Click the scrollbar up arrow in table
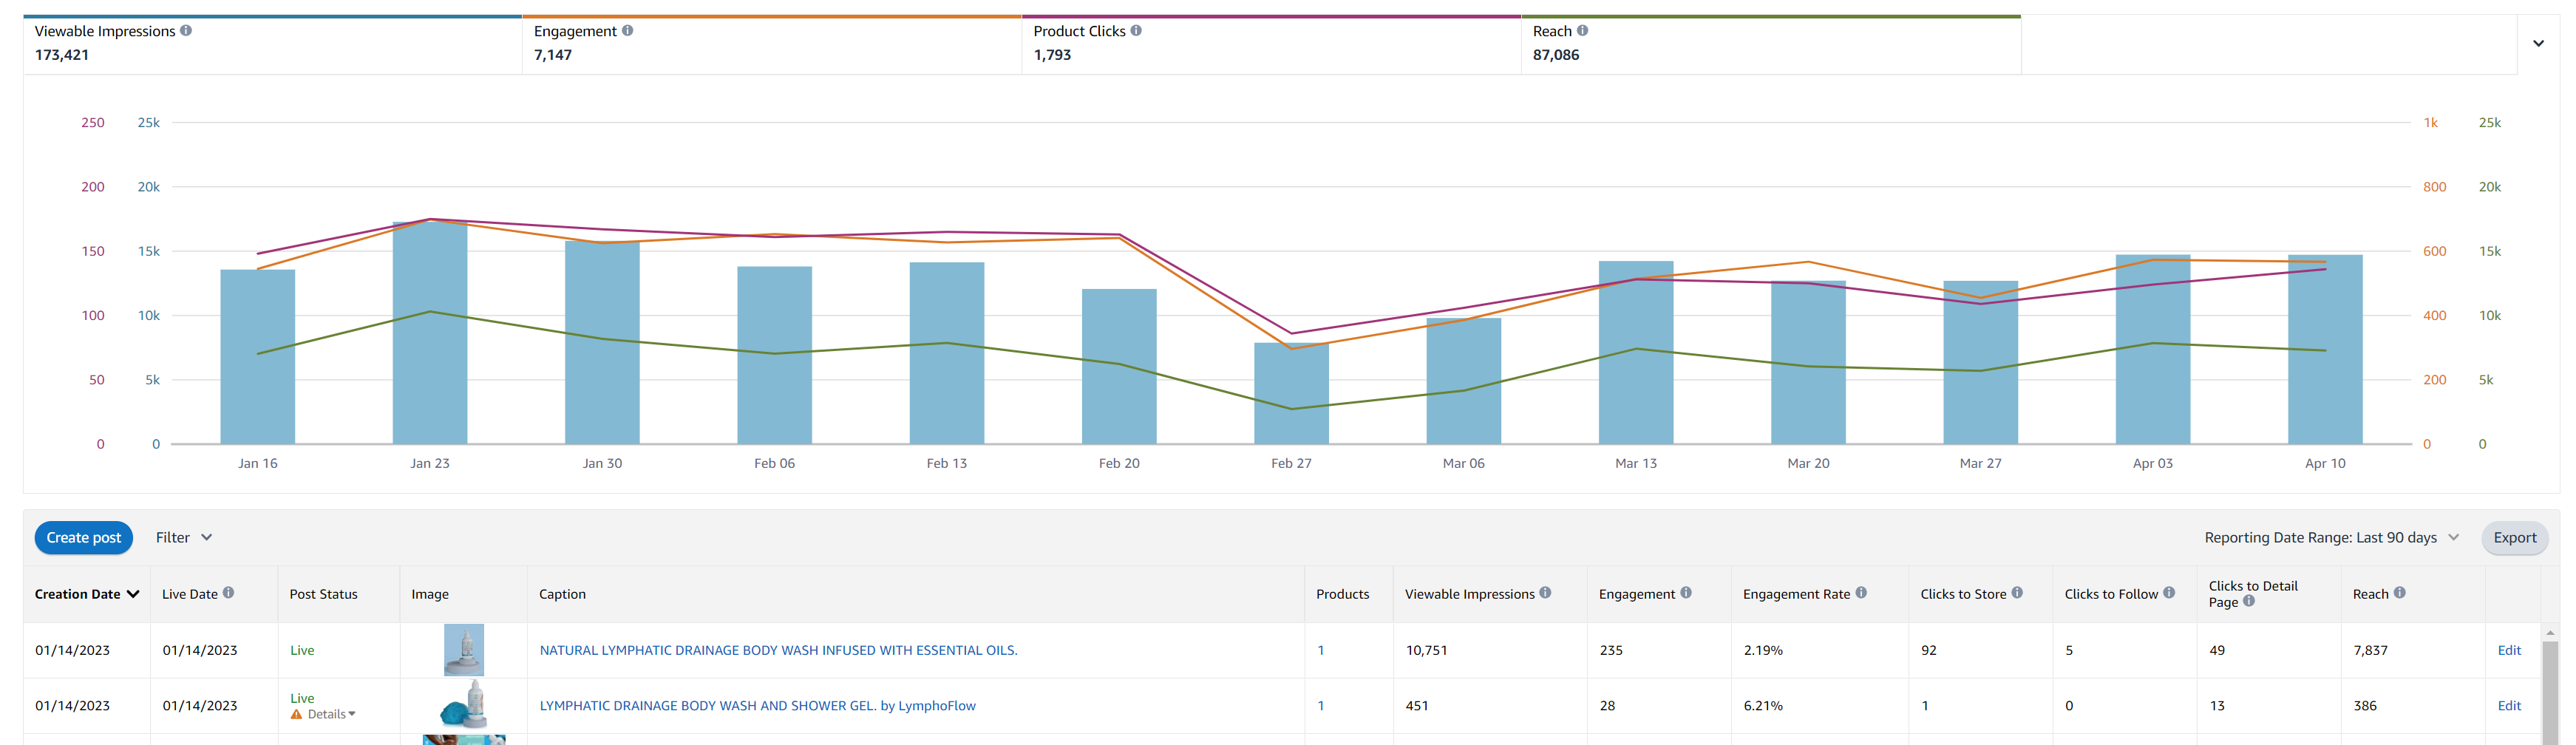Viewport: 2576px width, 745px height. (2550, 632)
